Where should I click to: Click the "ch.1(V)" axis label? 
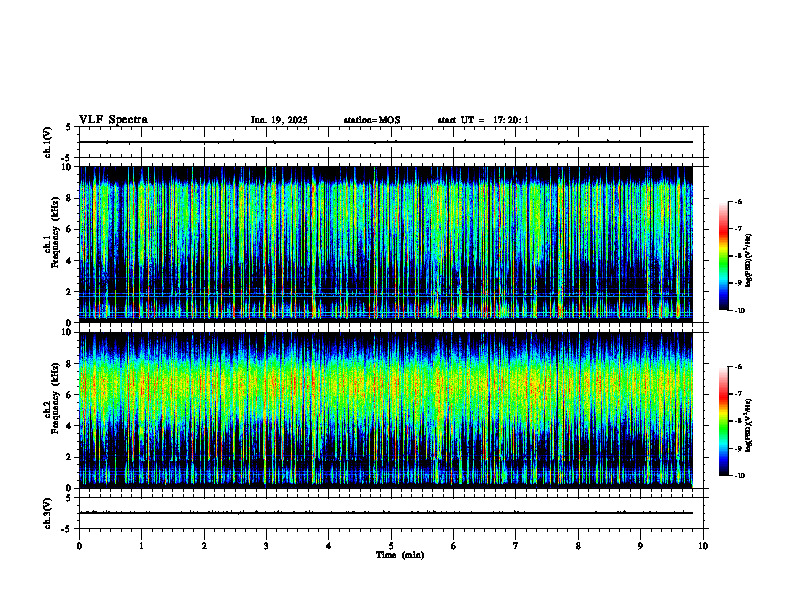point(47,142)
